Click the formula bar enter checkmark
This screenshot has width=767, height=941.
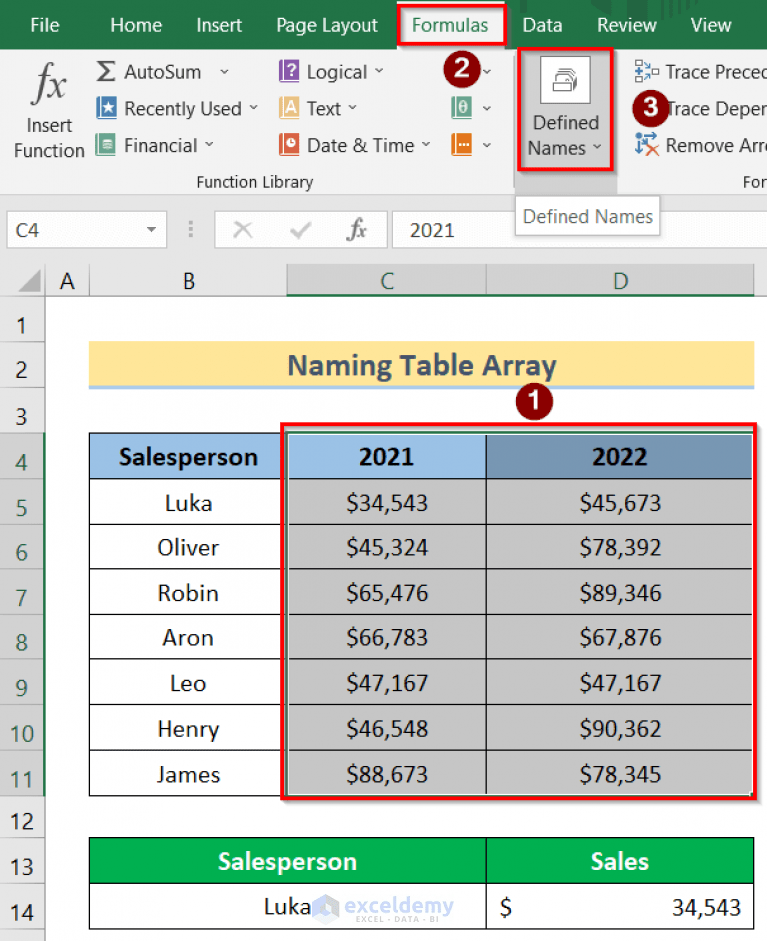click(x=300, y=229)
